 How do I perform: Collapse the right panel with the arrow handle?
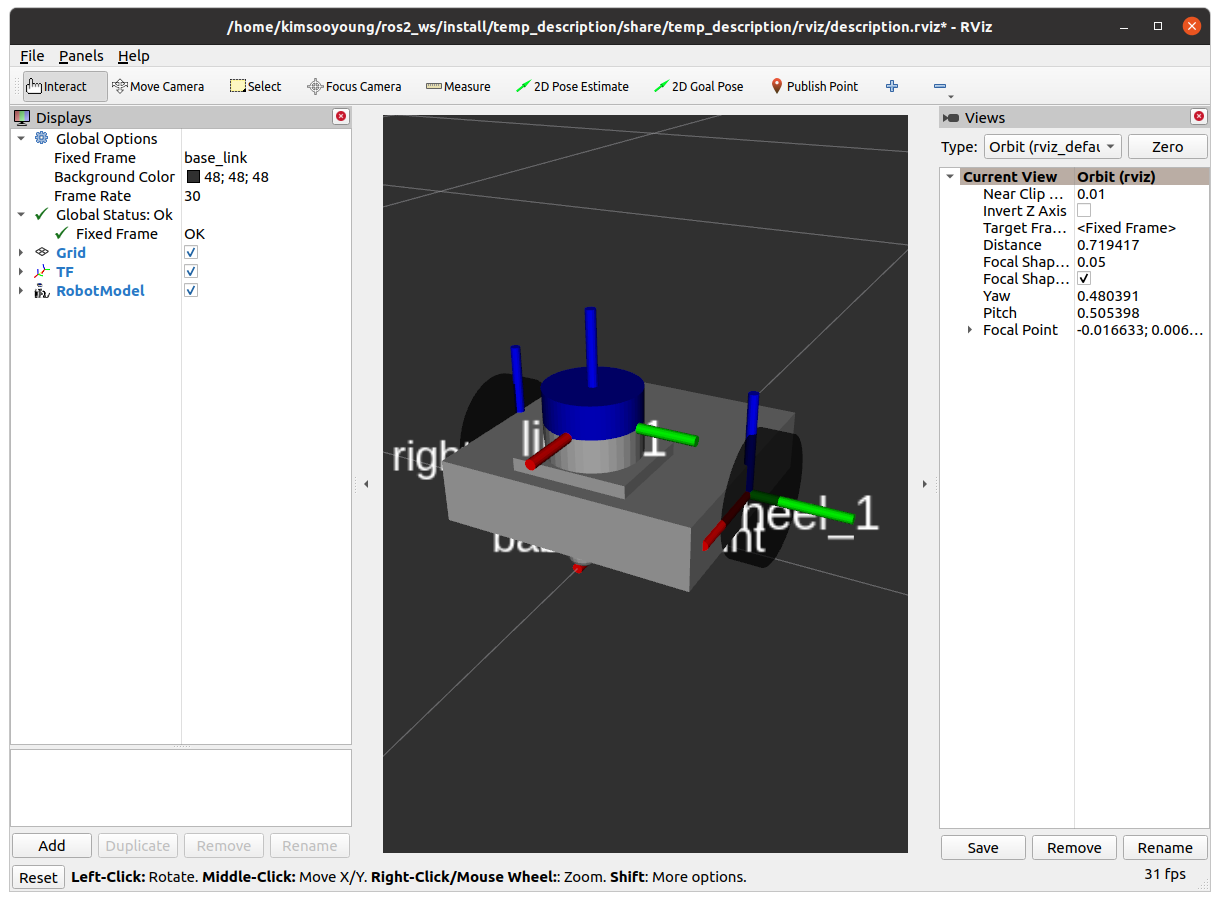pyautogui.click(x=924, y=484)
